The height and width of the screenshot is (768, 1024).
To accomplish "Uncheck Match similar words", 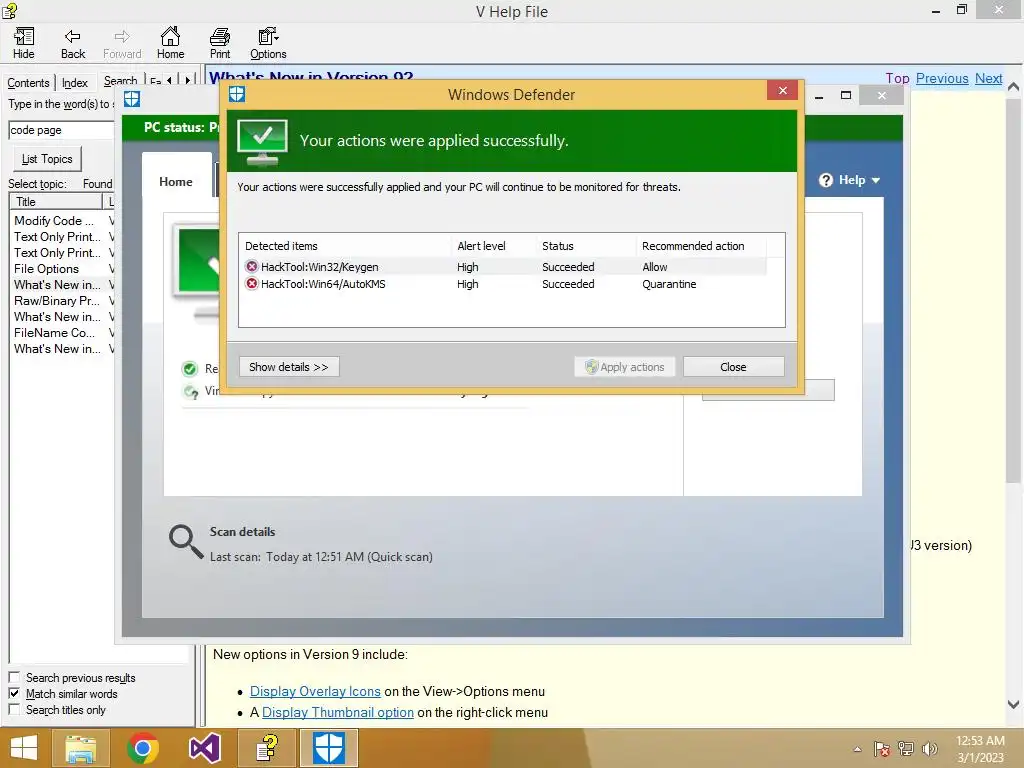I will pyautogui.click(x=14, y=694).
